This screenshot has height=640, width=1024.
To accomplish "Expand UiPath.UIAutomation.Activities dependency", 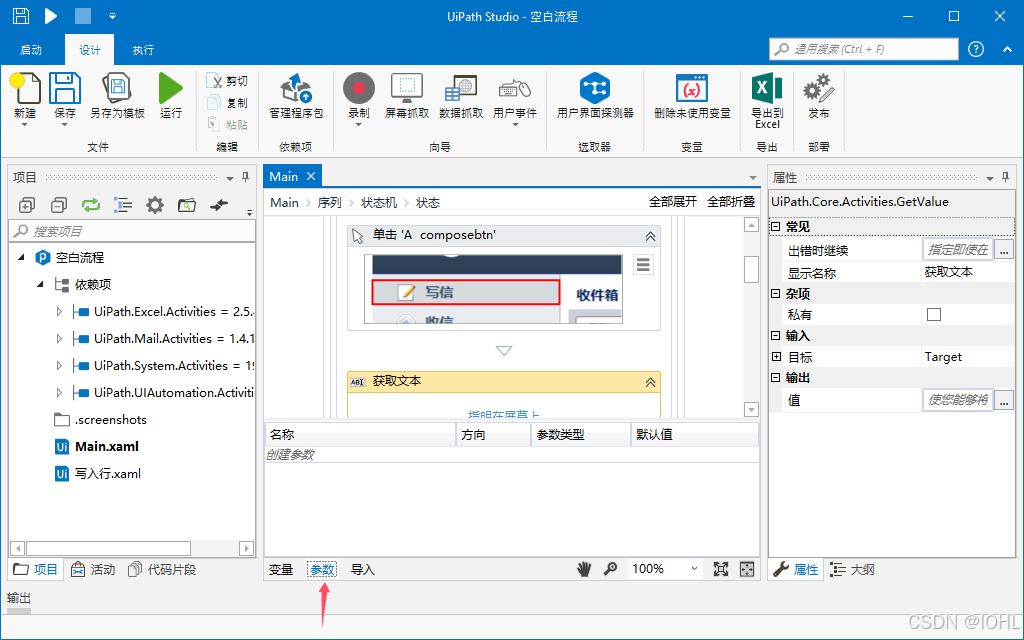I will (x=59, y=392).
